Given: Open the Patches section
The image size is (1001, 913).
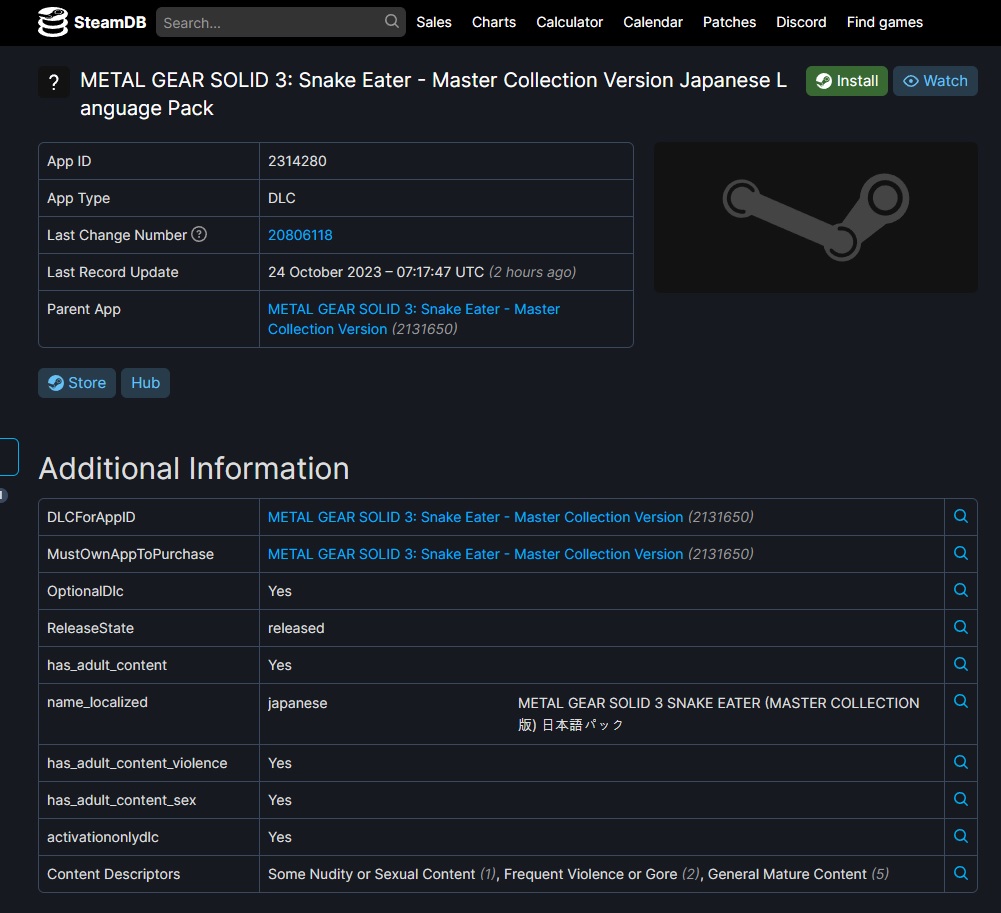Looking at the screenshot, I should tap(729, 22).
